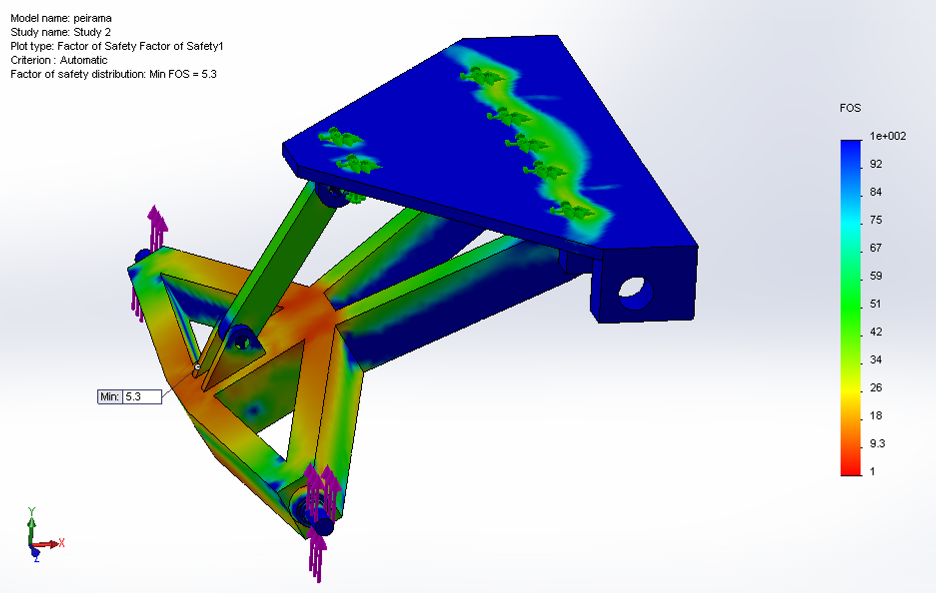Click the Plot type Factor of Safety line

(x=117, y=46)
